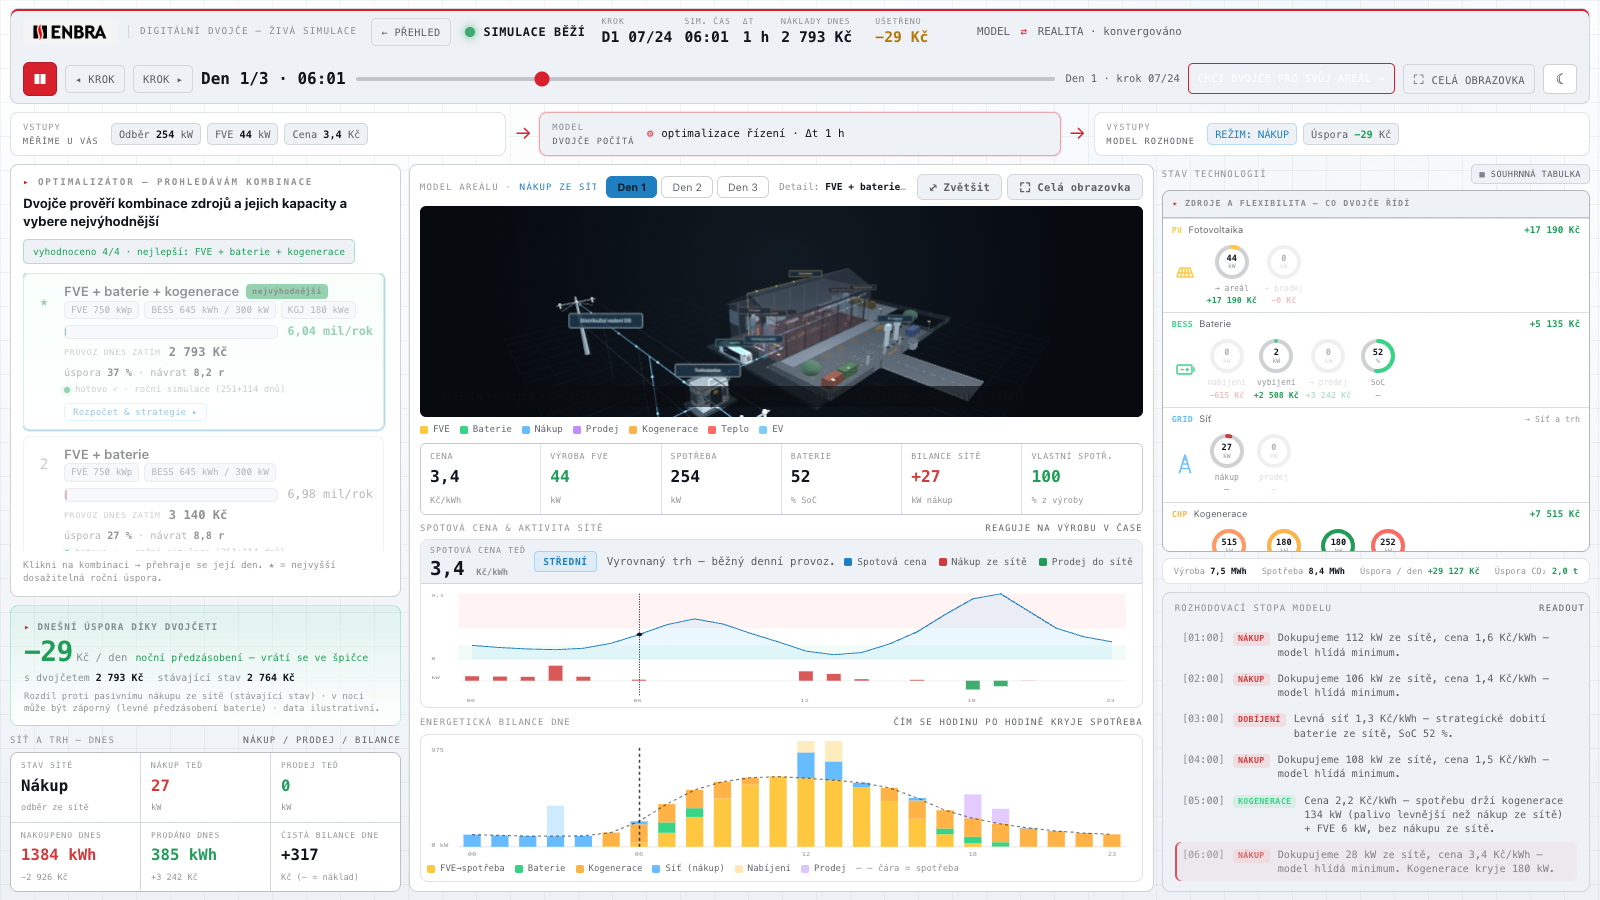Step back using the ◂ KROK button
The height and width of the screenshot is (900, 1600).
pos(95,79)
